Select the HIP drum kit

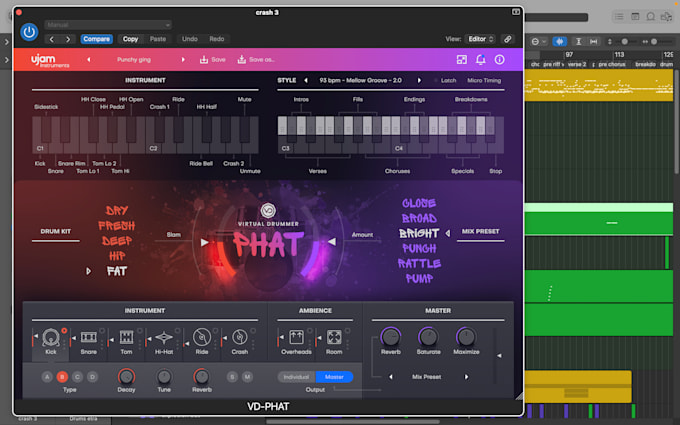tap(117, 256)
